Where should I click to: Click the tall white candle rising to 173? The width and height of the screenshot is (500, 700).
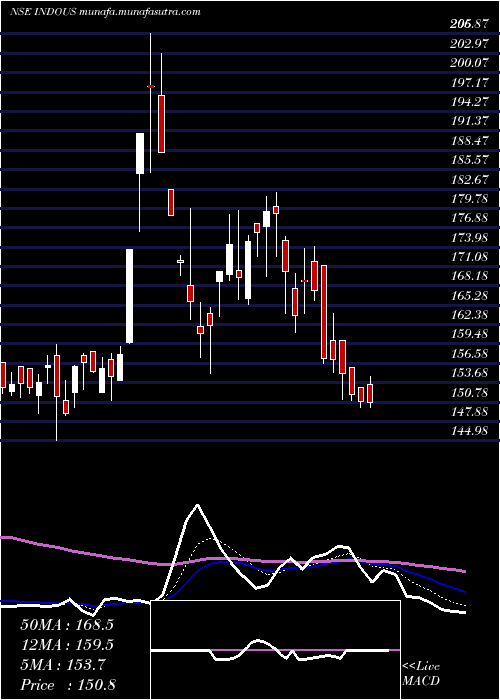tap(129, 296)
